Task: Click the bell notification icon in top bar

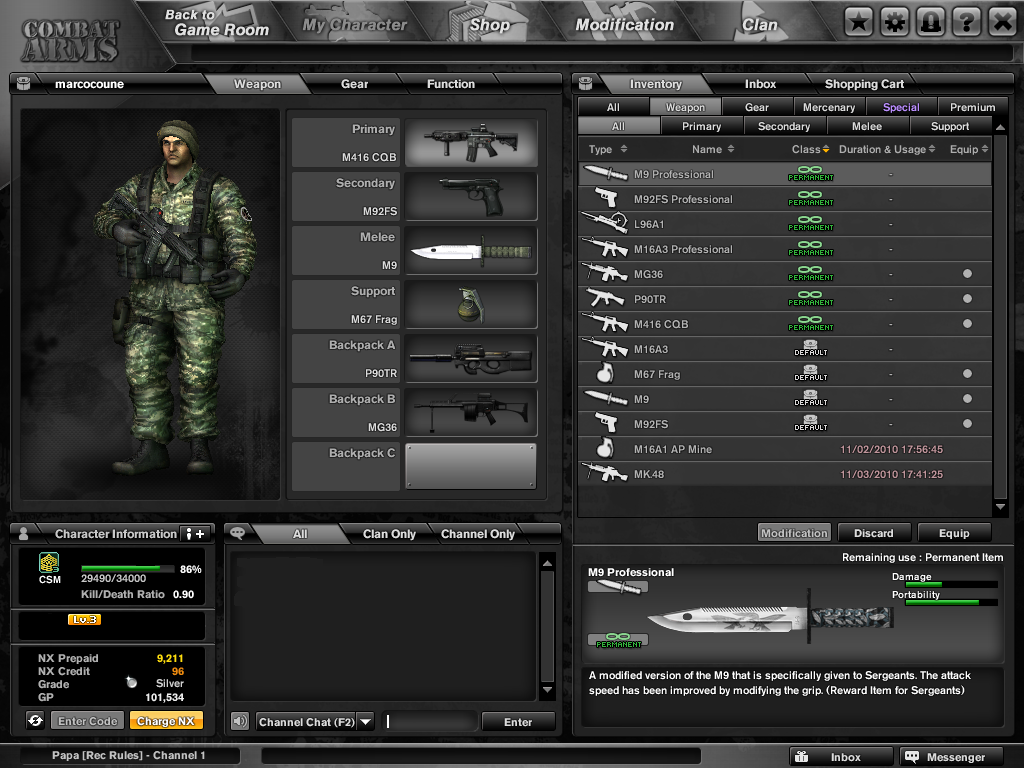Action: coord(931,23)
